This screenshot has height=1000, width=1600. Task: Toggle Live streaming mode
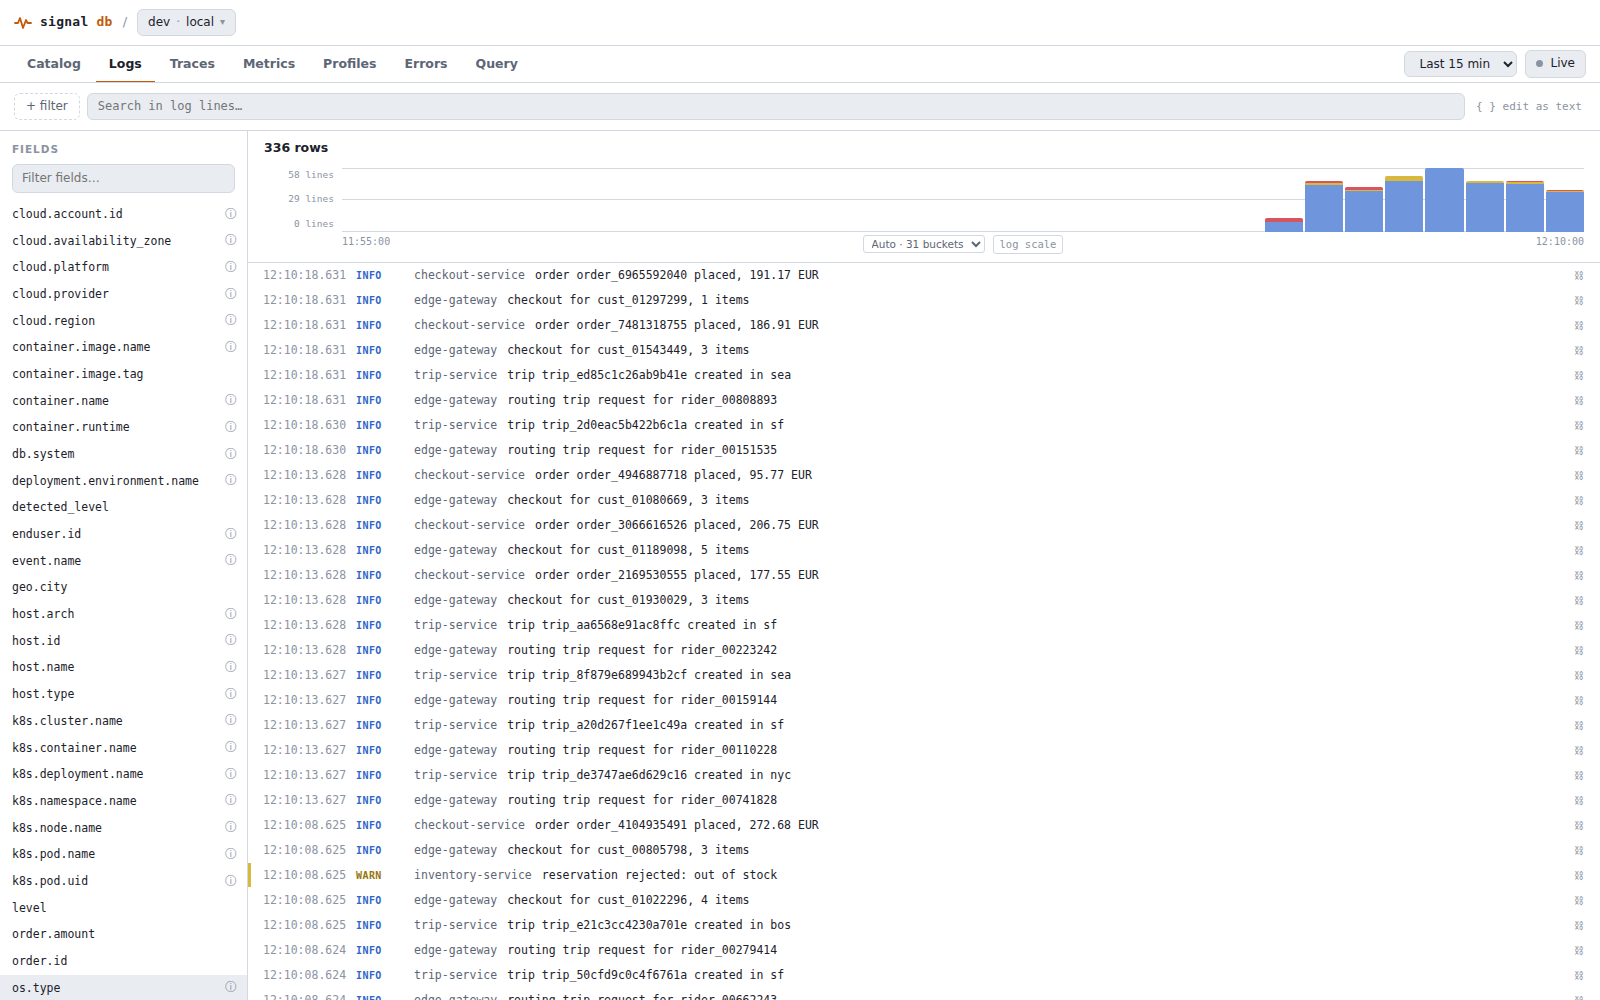1555,63
